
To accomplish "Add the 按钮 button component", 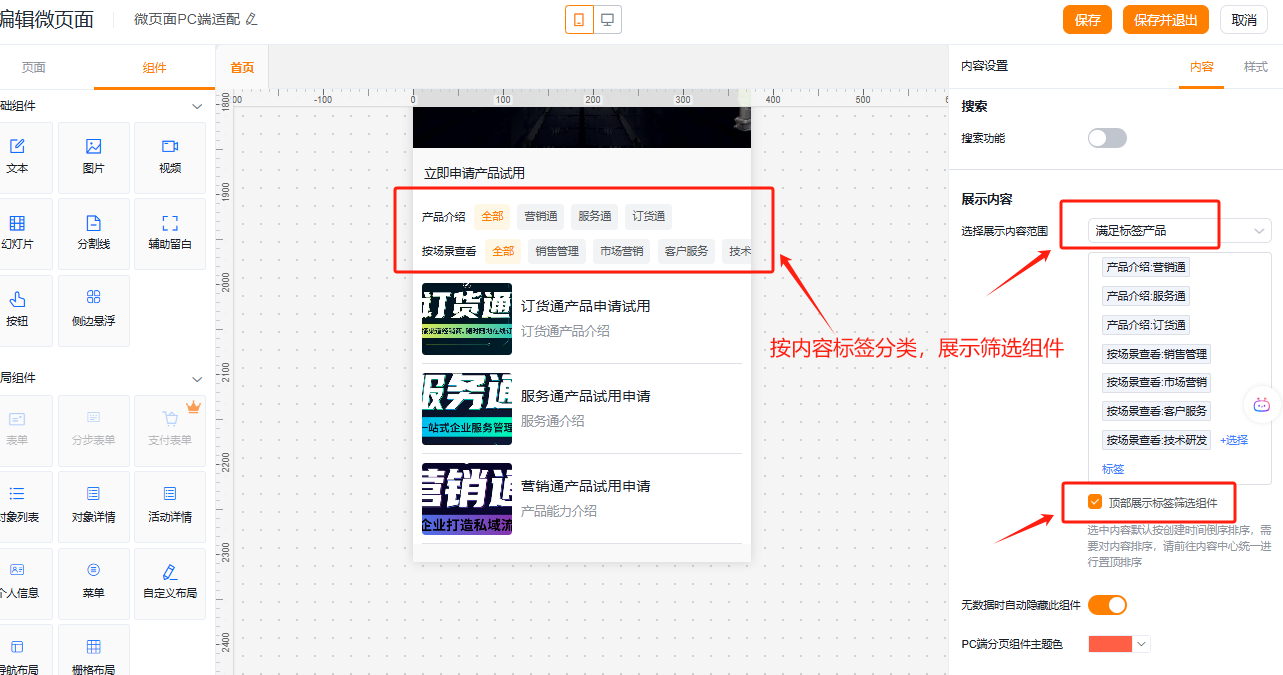I will pyautogui.click(x=17, y=310).
